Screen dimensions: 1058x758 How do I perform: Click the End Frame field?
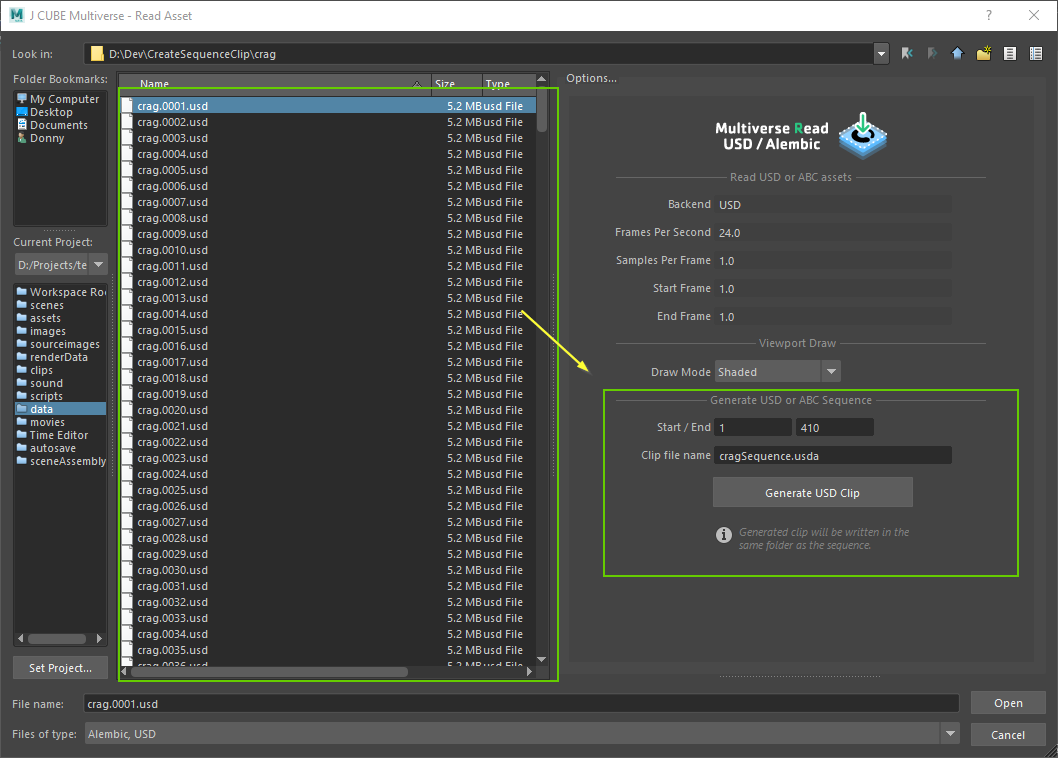(x=833, y=317)
